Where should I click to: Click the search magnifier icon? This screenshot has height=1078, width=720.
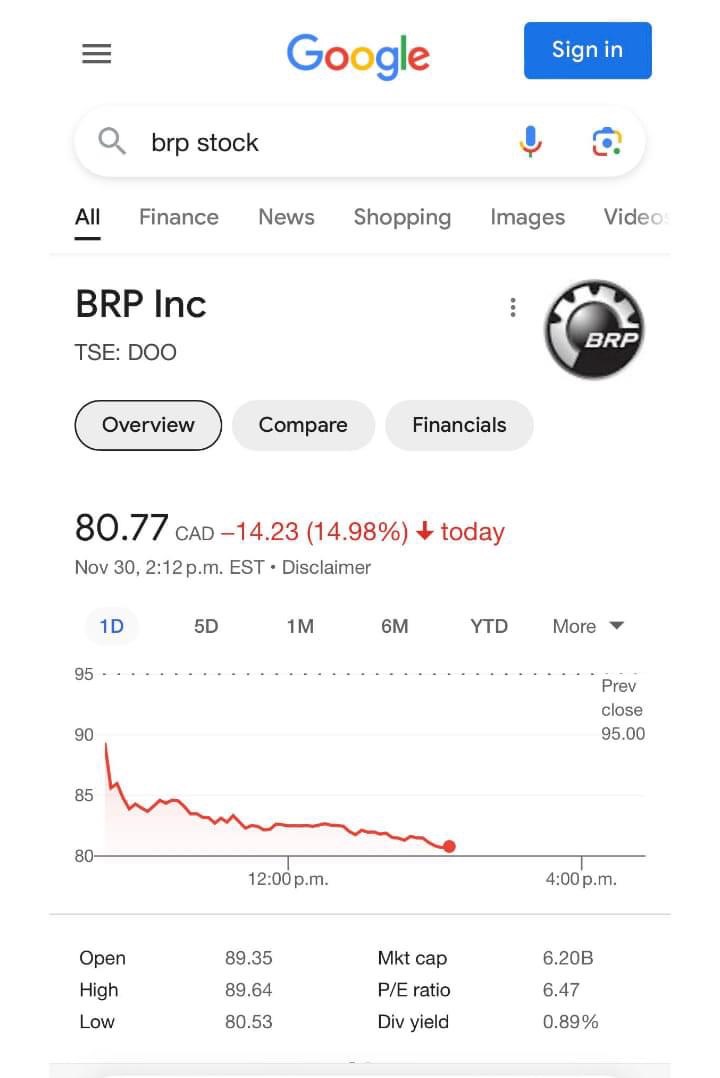(x=110, y=142)
